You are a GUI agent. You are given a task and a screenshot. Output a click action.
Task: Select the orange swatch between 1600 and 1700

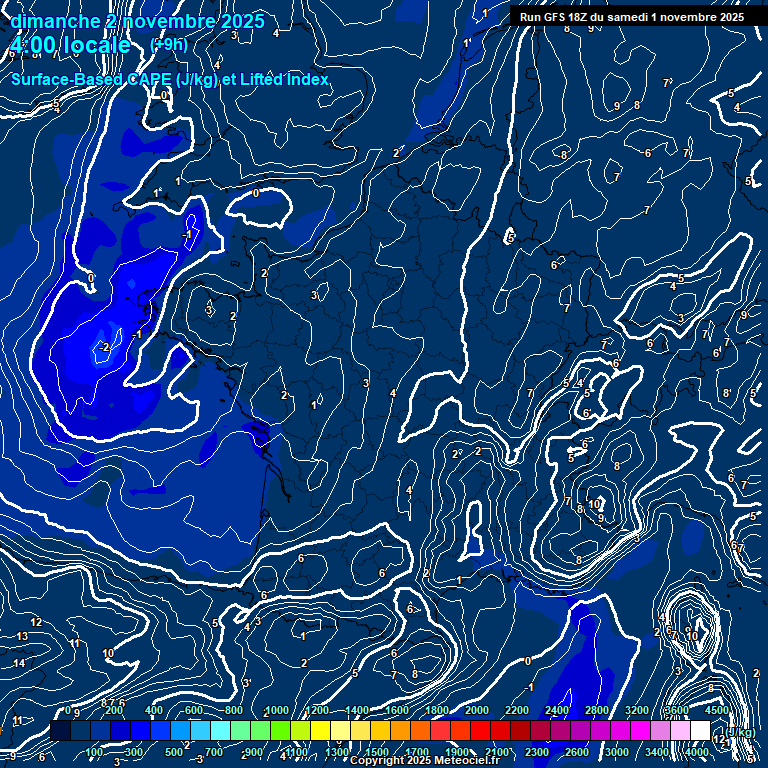(x=402, y=730)
